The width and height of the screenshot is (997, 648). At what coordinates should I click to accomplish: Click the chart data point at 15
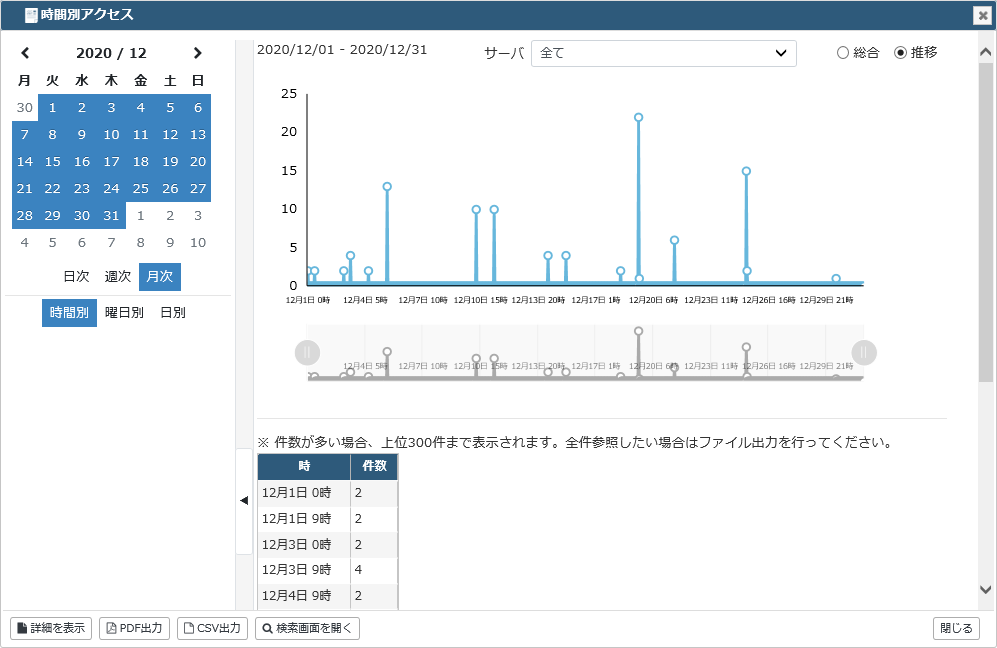[x=746, y=171]
